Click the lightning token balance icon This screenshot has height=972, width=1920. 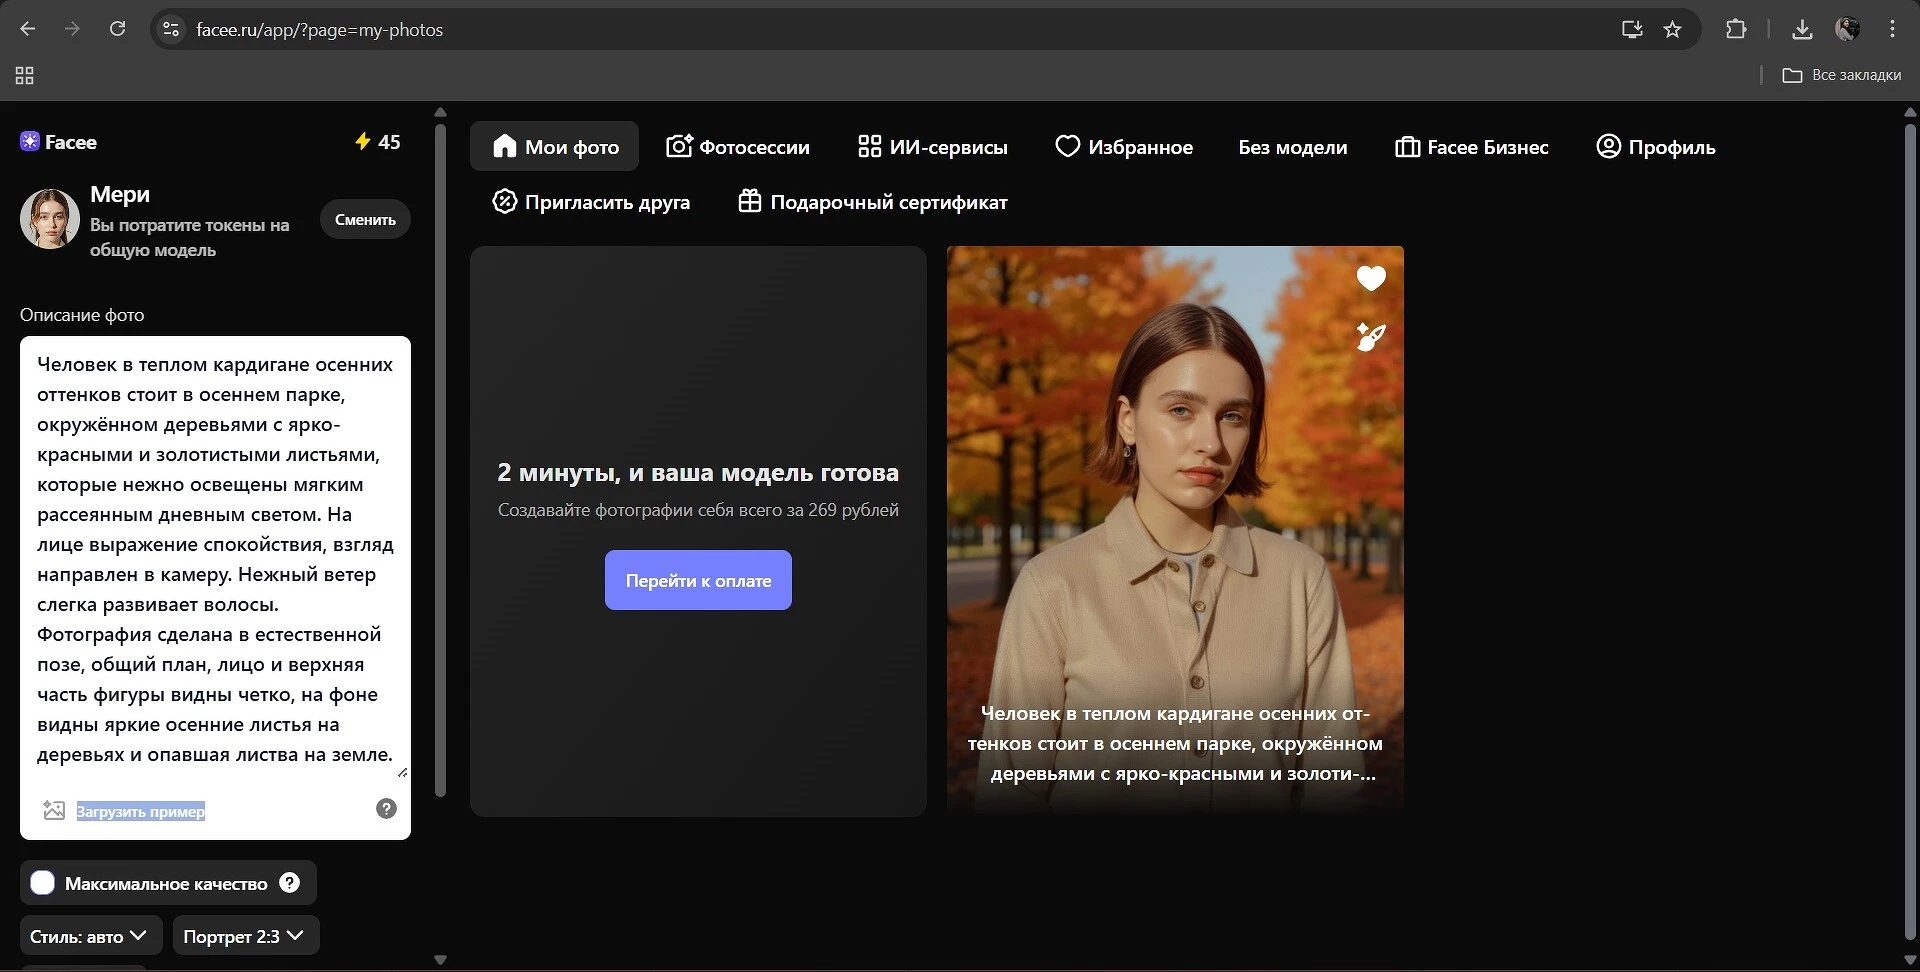363,142
